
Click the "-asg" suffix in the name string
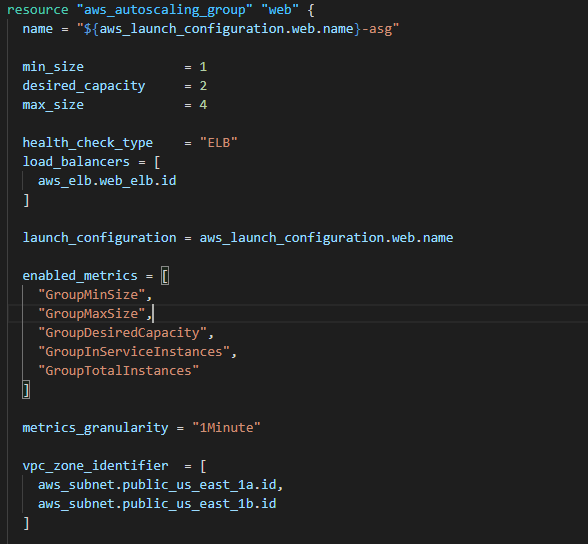point(377,30)
